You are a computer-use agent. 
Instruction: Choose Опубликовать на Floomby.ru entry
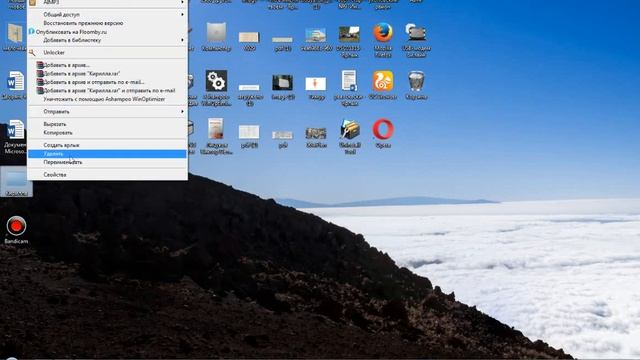[x=107, y=32]
